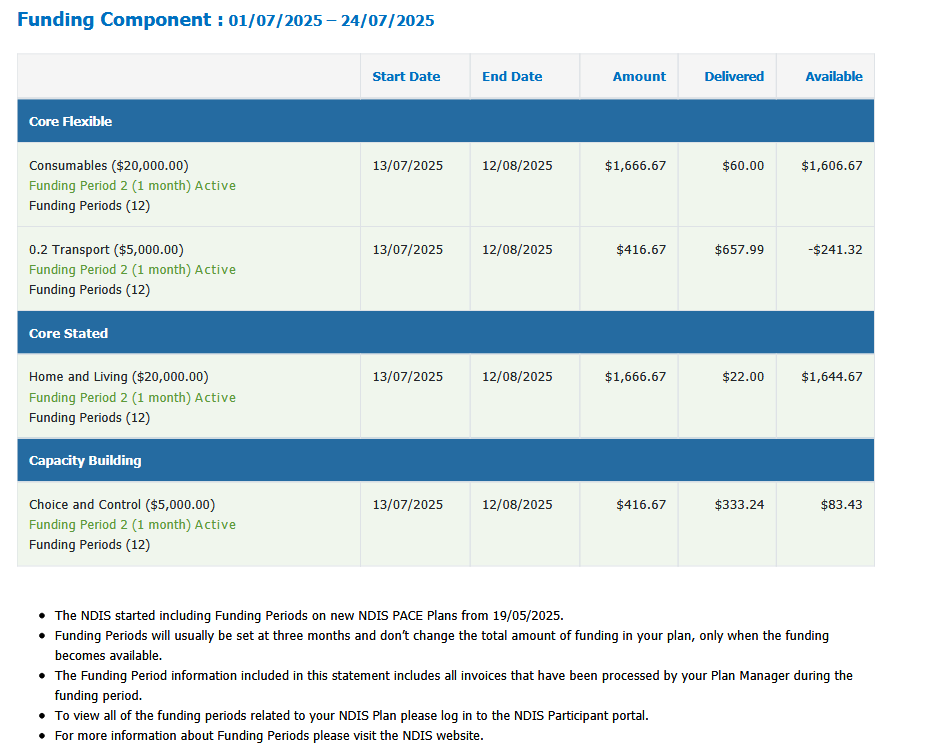Click the note about NDIS Participant portal
Viewport: 927px width, 756px height.
(352, 716)
